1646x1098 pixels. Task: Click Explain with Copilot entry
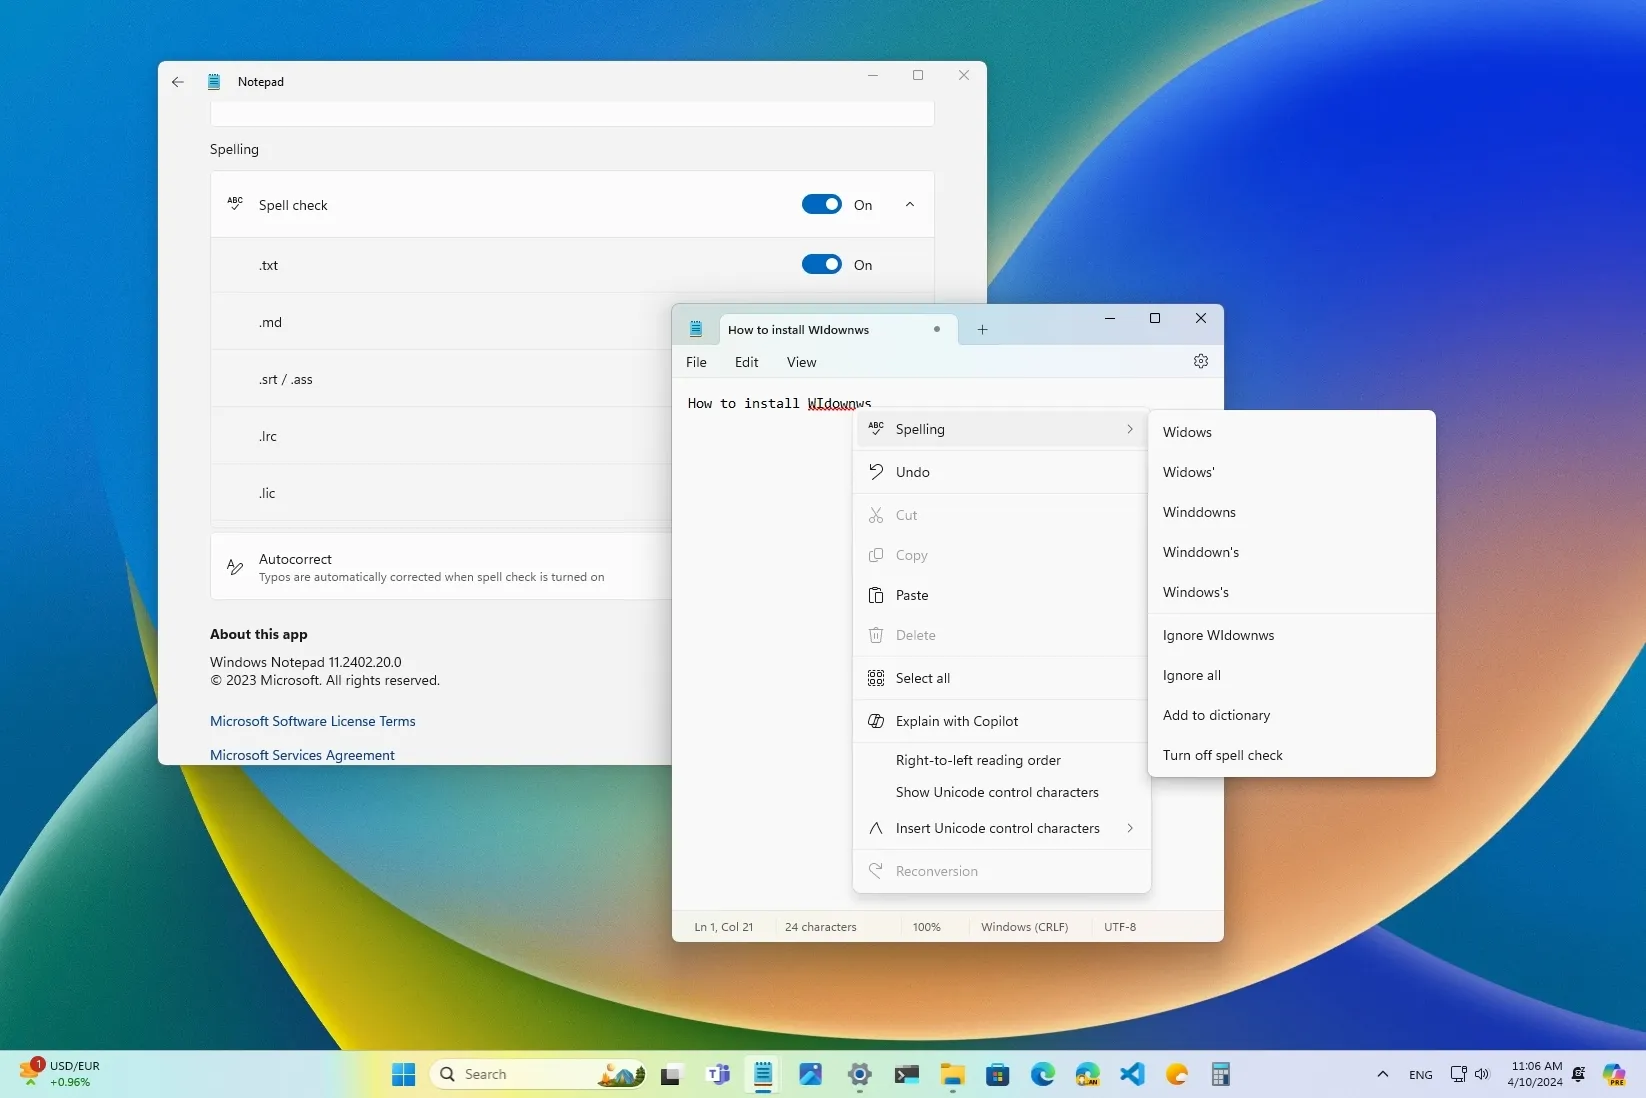click(1001, 721)
